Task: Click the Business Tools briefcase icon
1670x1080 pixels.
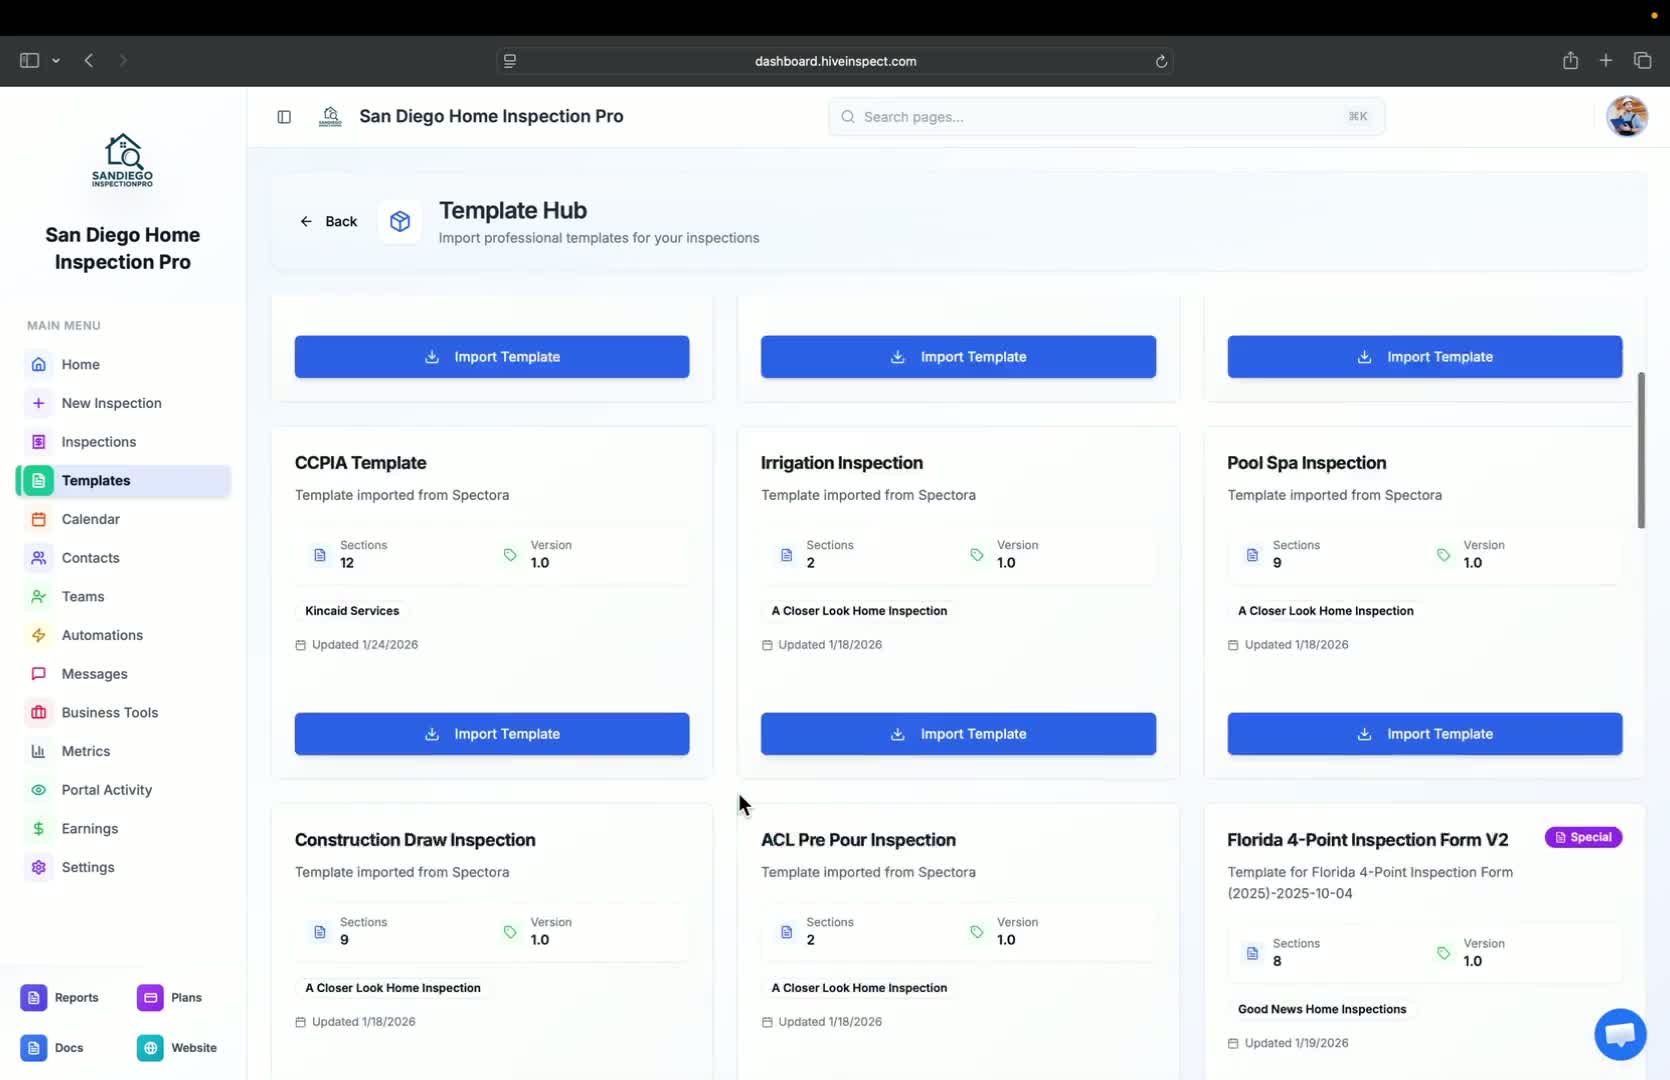Action: pyautogui.click(x=38, y=713)
